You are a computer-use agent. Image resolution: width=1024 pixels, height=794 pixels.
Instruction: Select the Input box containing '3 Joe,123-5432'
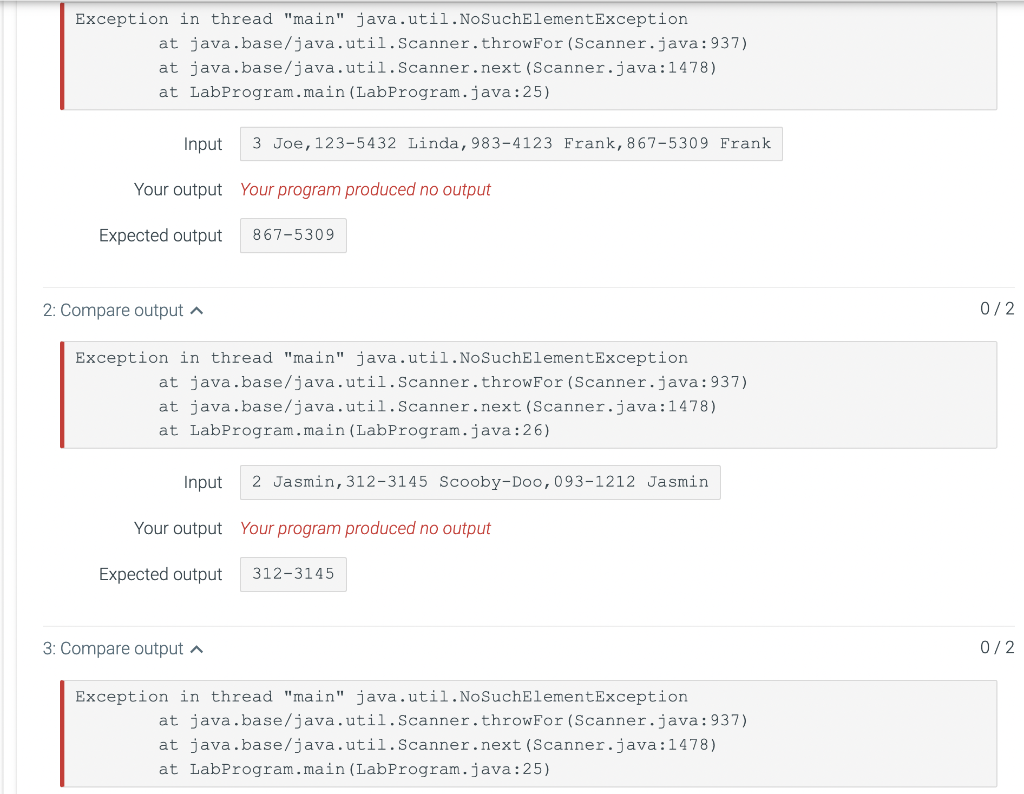click(511, 144)
